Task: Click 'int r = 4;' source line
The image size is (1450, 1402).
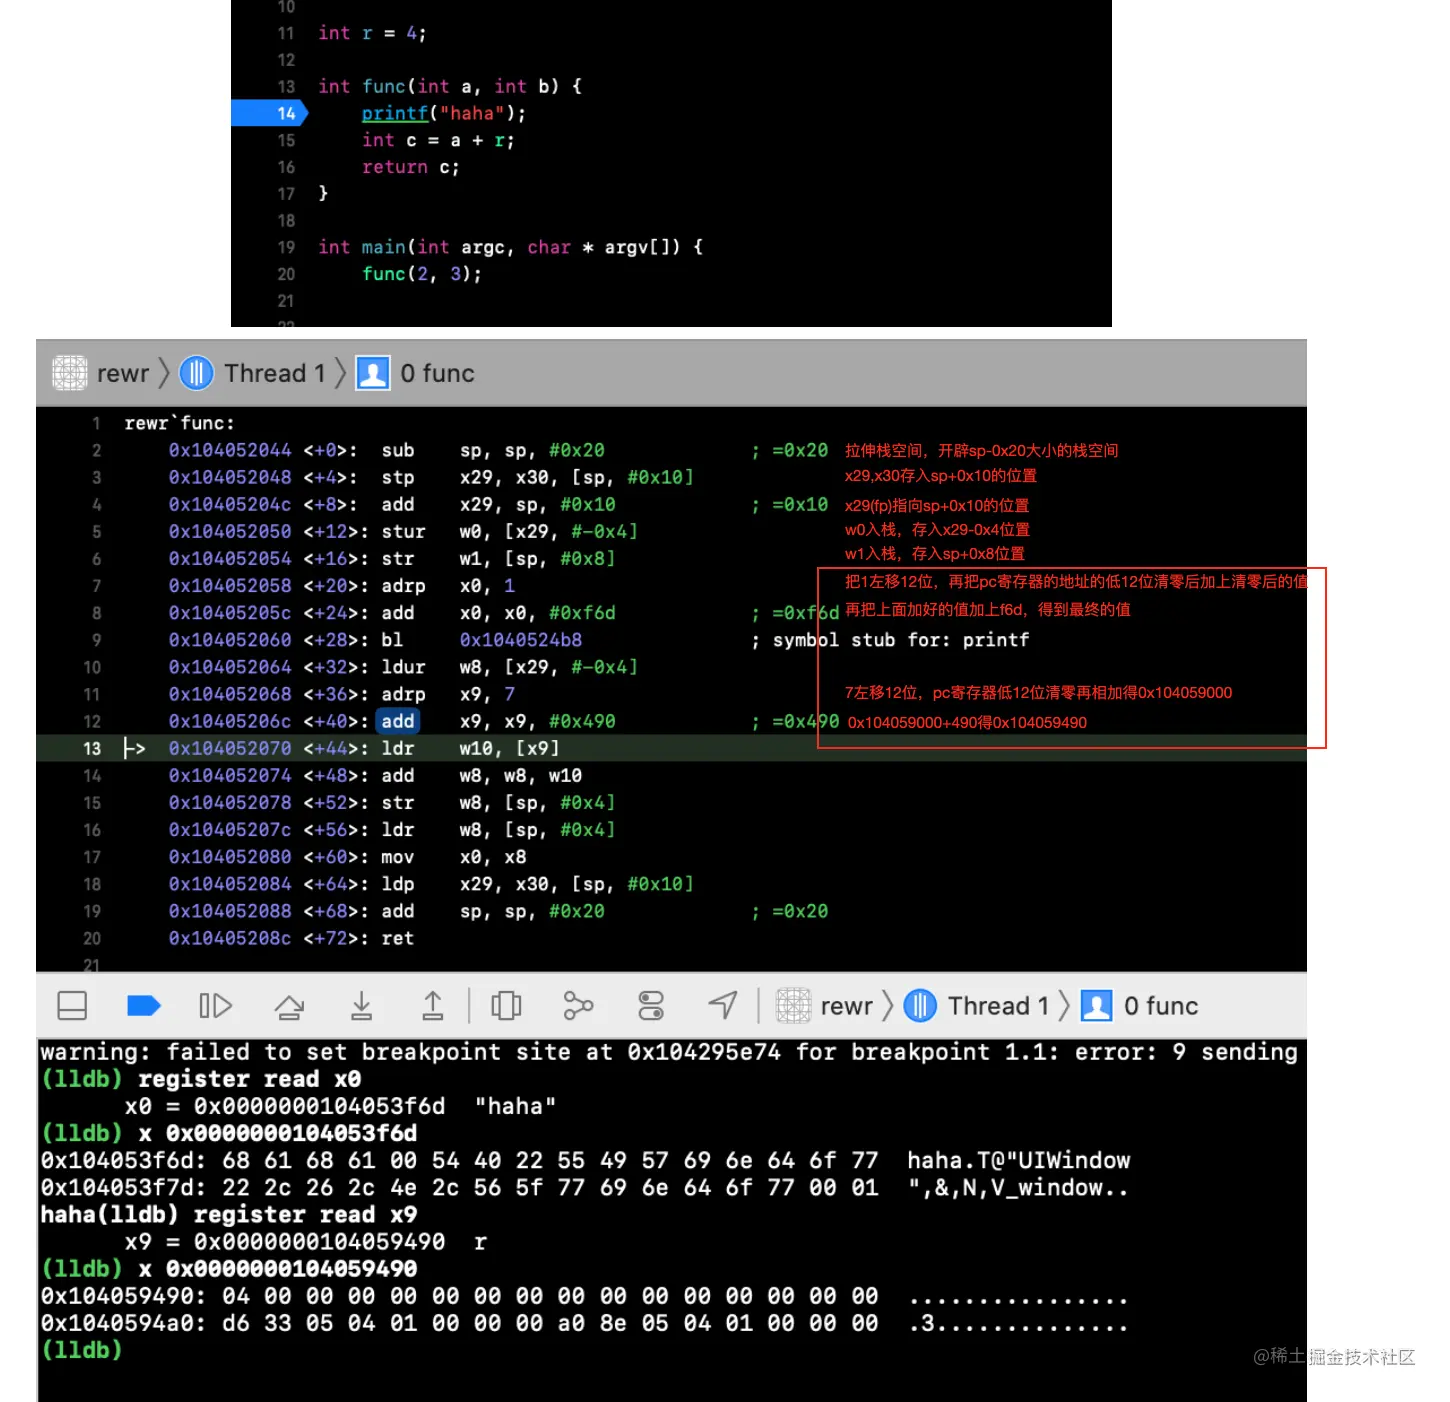Action: tap(372, 33)
